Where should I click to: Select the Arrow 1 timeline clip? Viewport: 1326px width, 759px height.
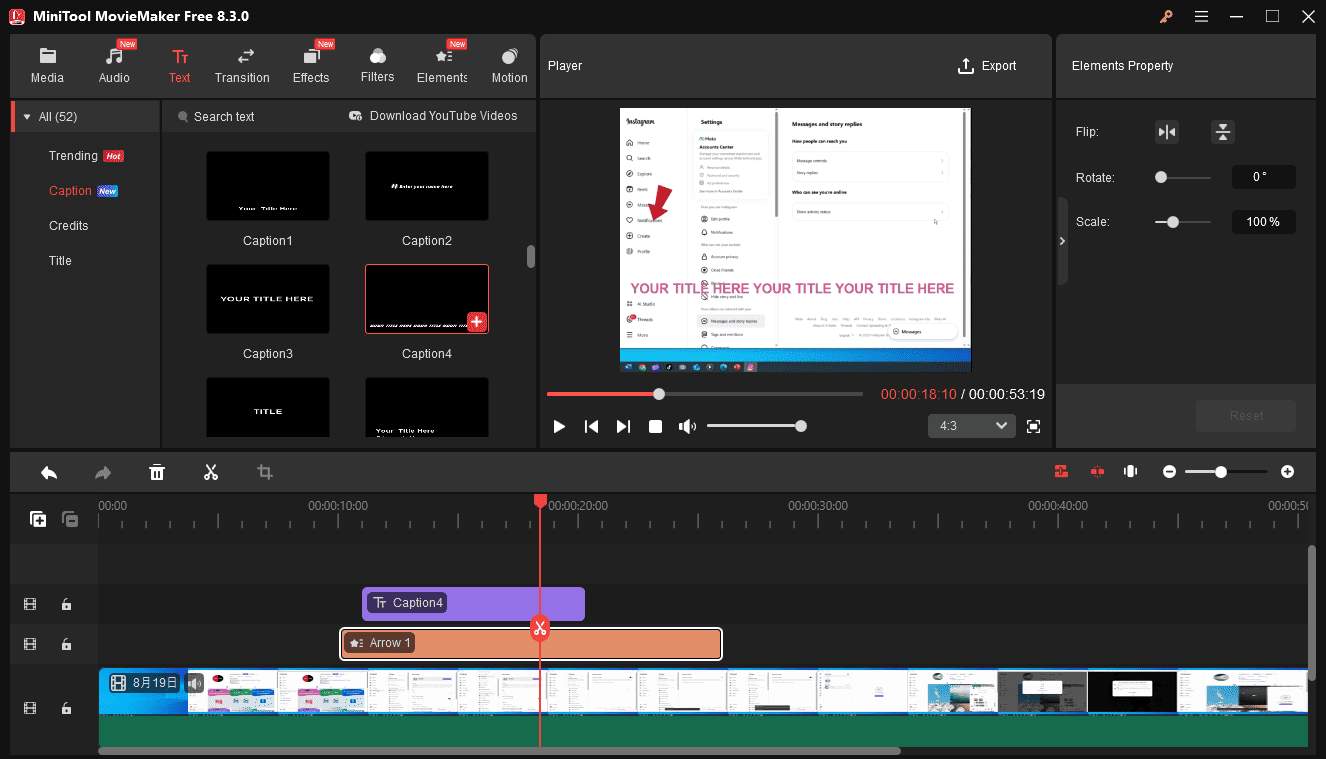[531, 643]
